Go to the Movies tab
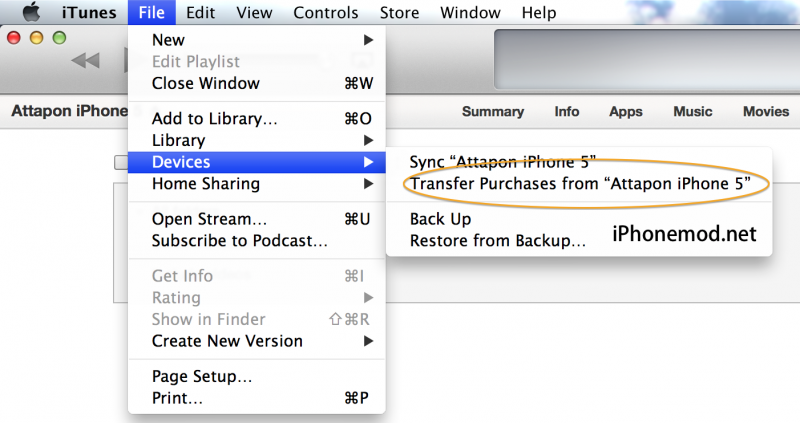The height and width of the screenshot is (423, 800). point(766,112)
